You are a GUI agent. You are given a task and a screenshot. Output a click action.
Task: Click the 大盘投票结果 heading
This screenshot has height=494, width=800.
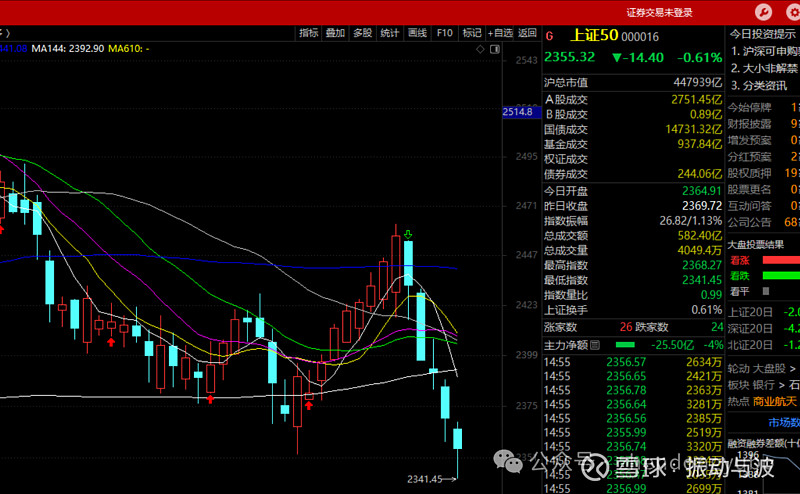756,244
